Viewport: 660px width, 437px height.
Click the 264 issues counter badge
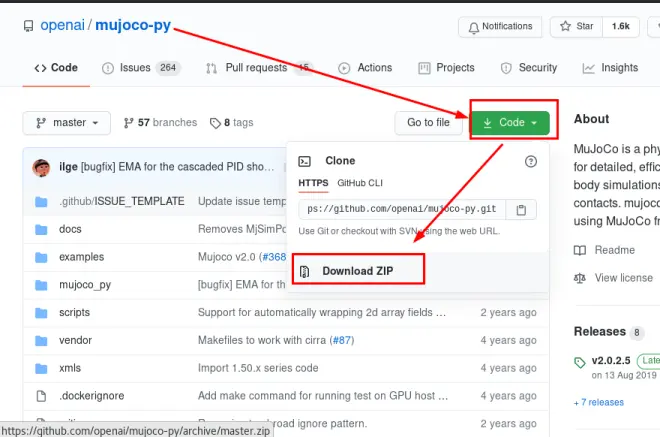coord(168,68)
